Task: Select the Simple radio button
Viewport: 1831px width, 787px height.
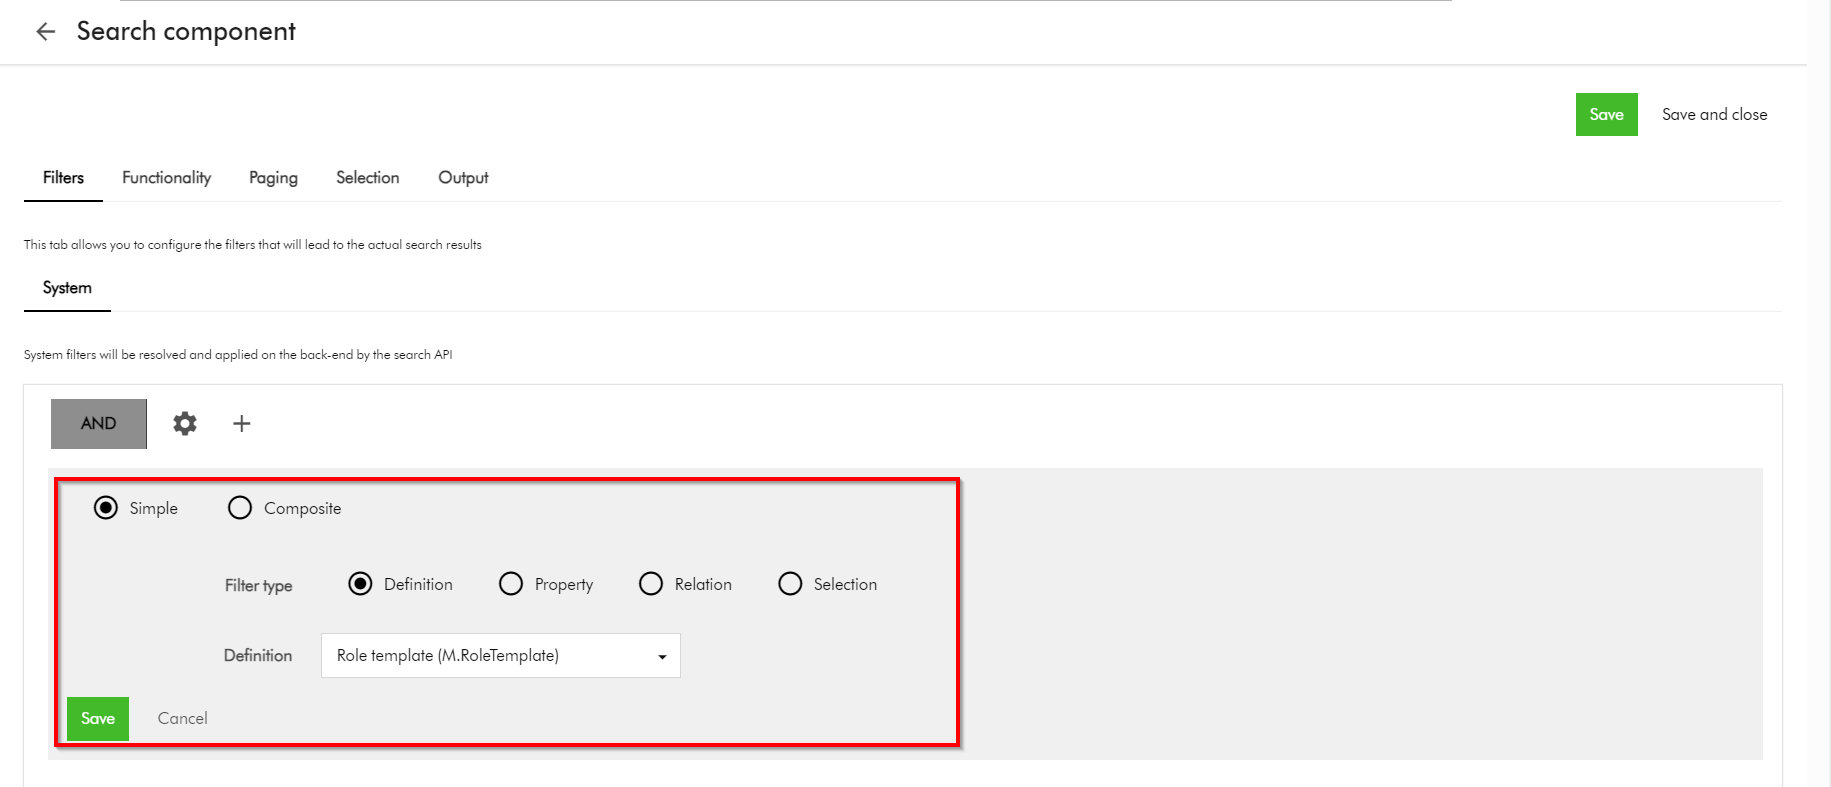Action: (106, 508)
